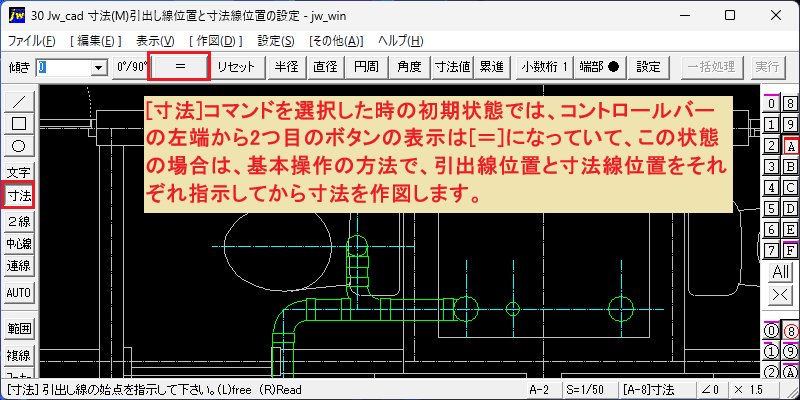Open the 設定(S) menu
The width and height of the screenshot is (800, 400).
click(276, 41)
